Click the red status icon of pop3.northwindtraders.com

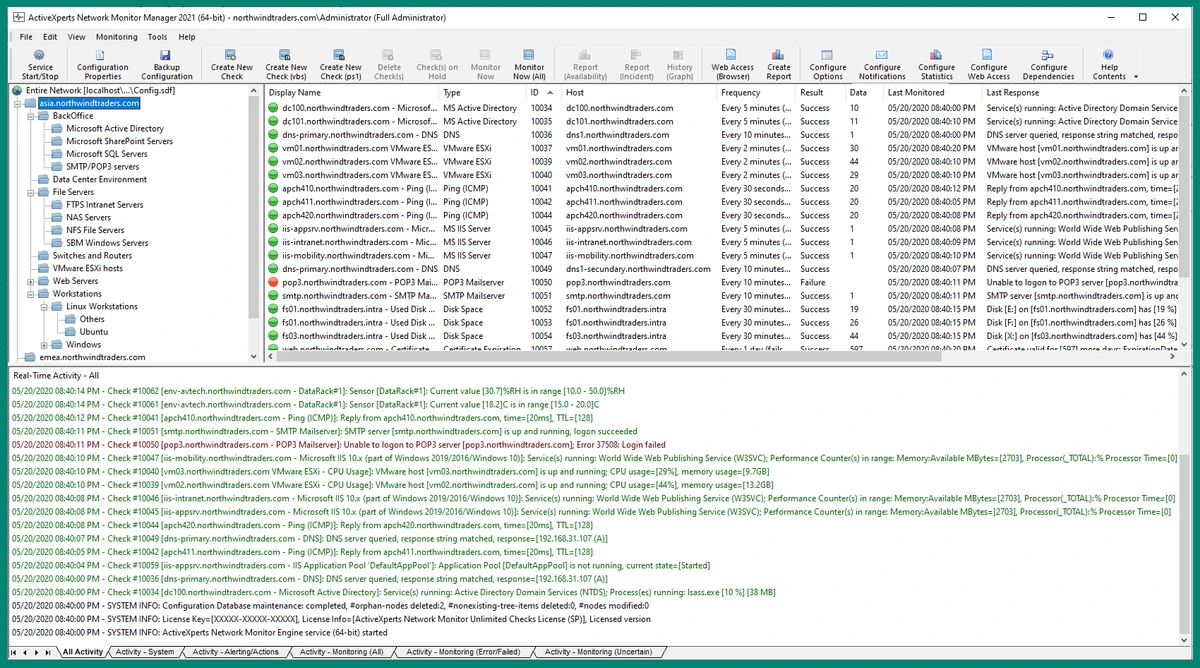point(274,282)
